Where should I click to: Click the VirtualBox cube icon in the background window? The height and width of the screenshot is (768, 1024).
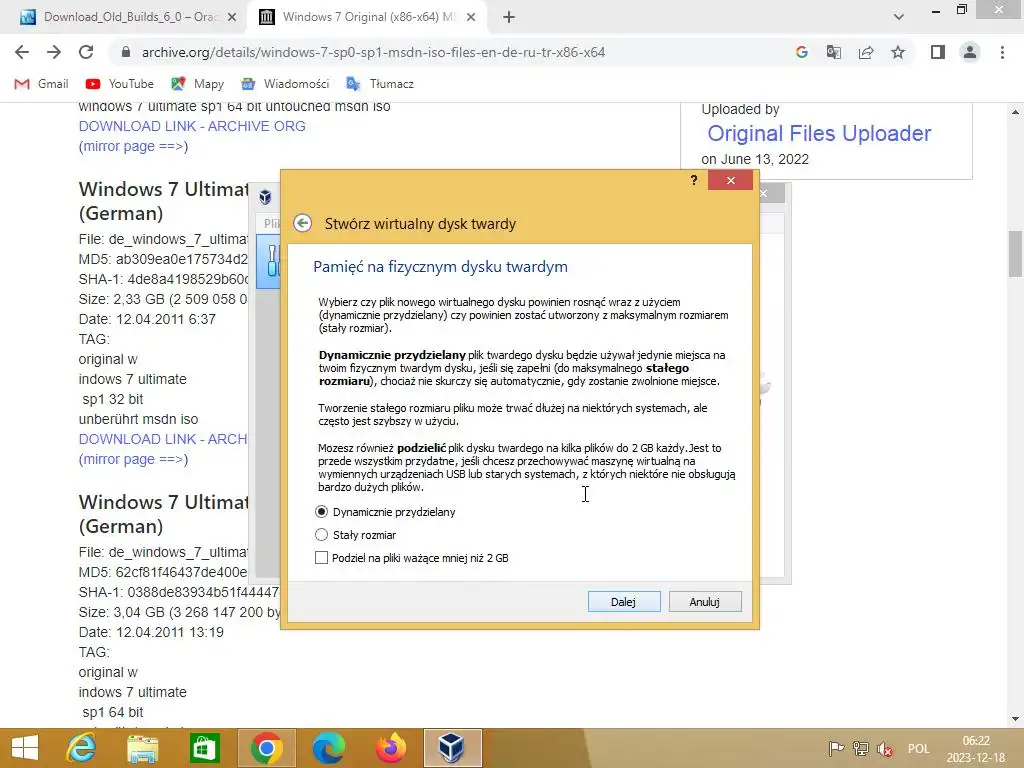[x=265, y=197]
